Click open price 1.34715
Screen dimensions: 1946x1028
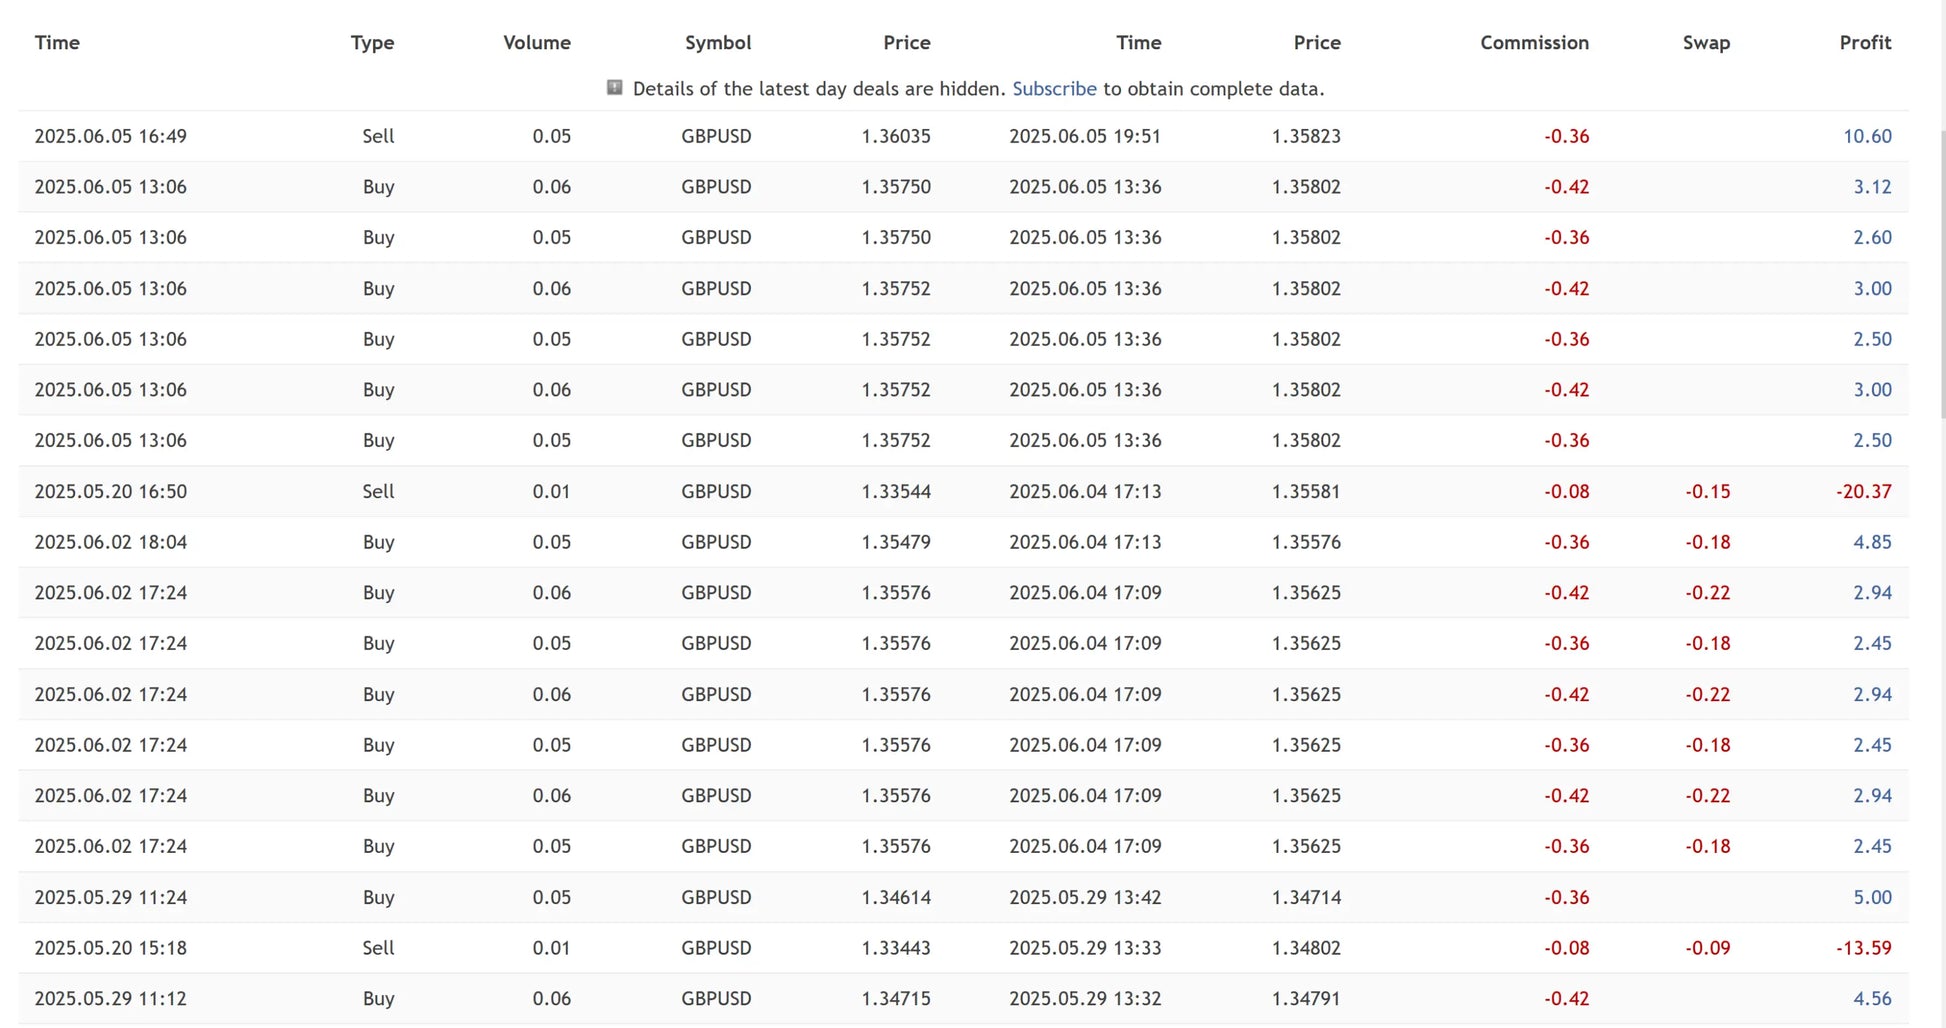[896, 999]
